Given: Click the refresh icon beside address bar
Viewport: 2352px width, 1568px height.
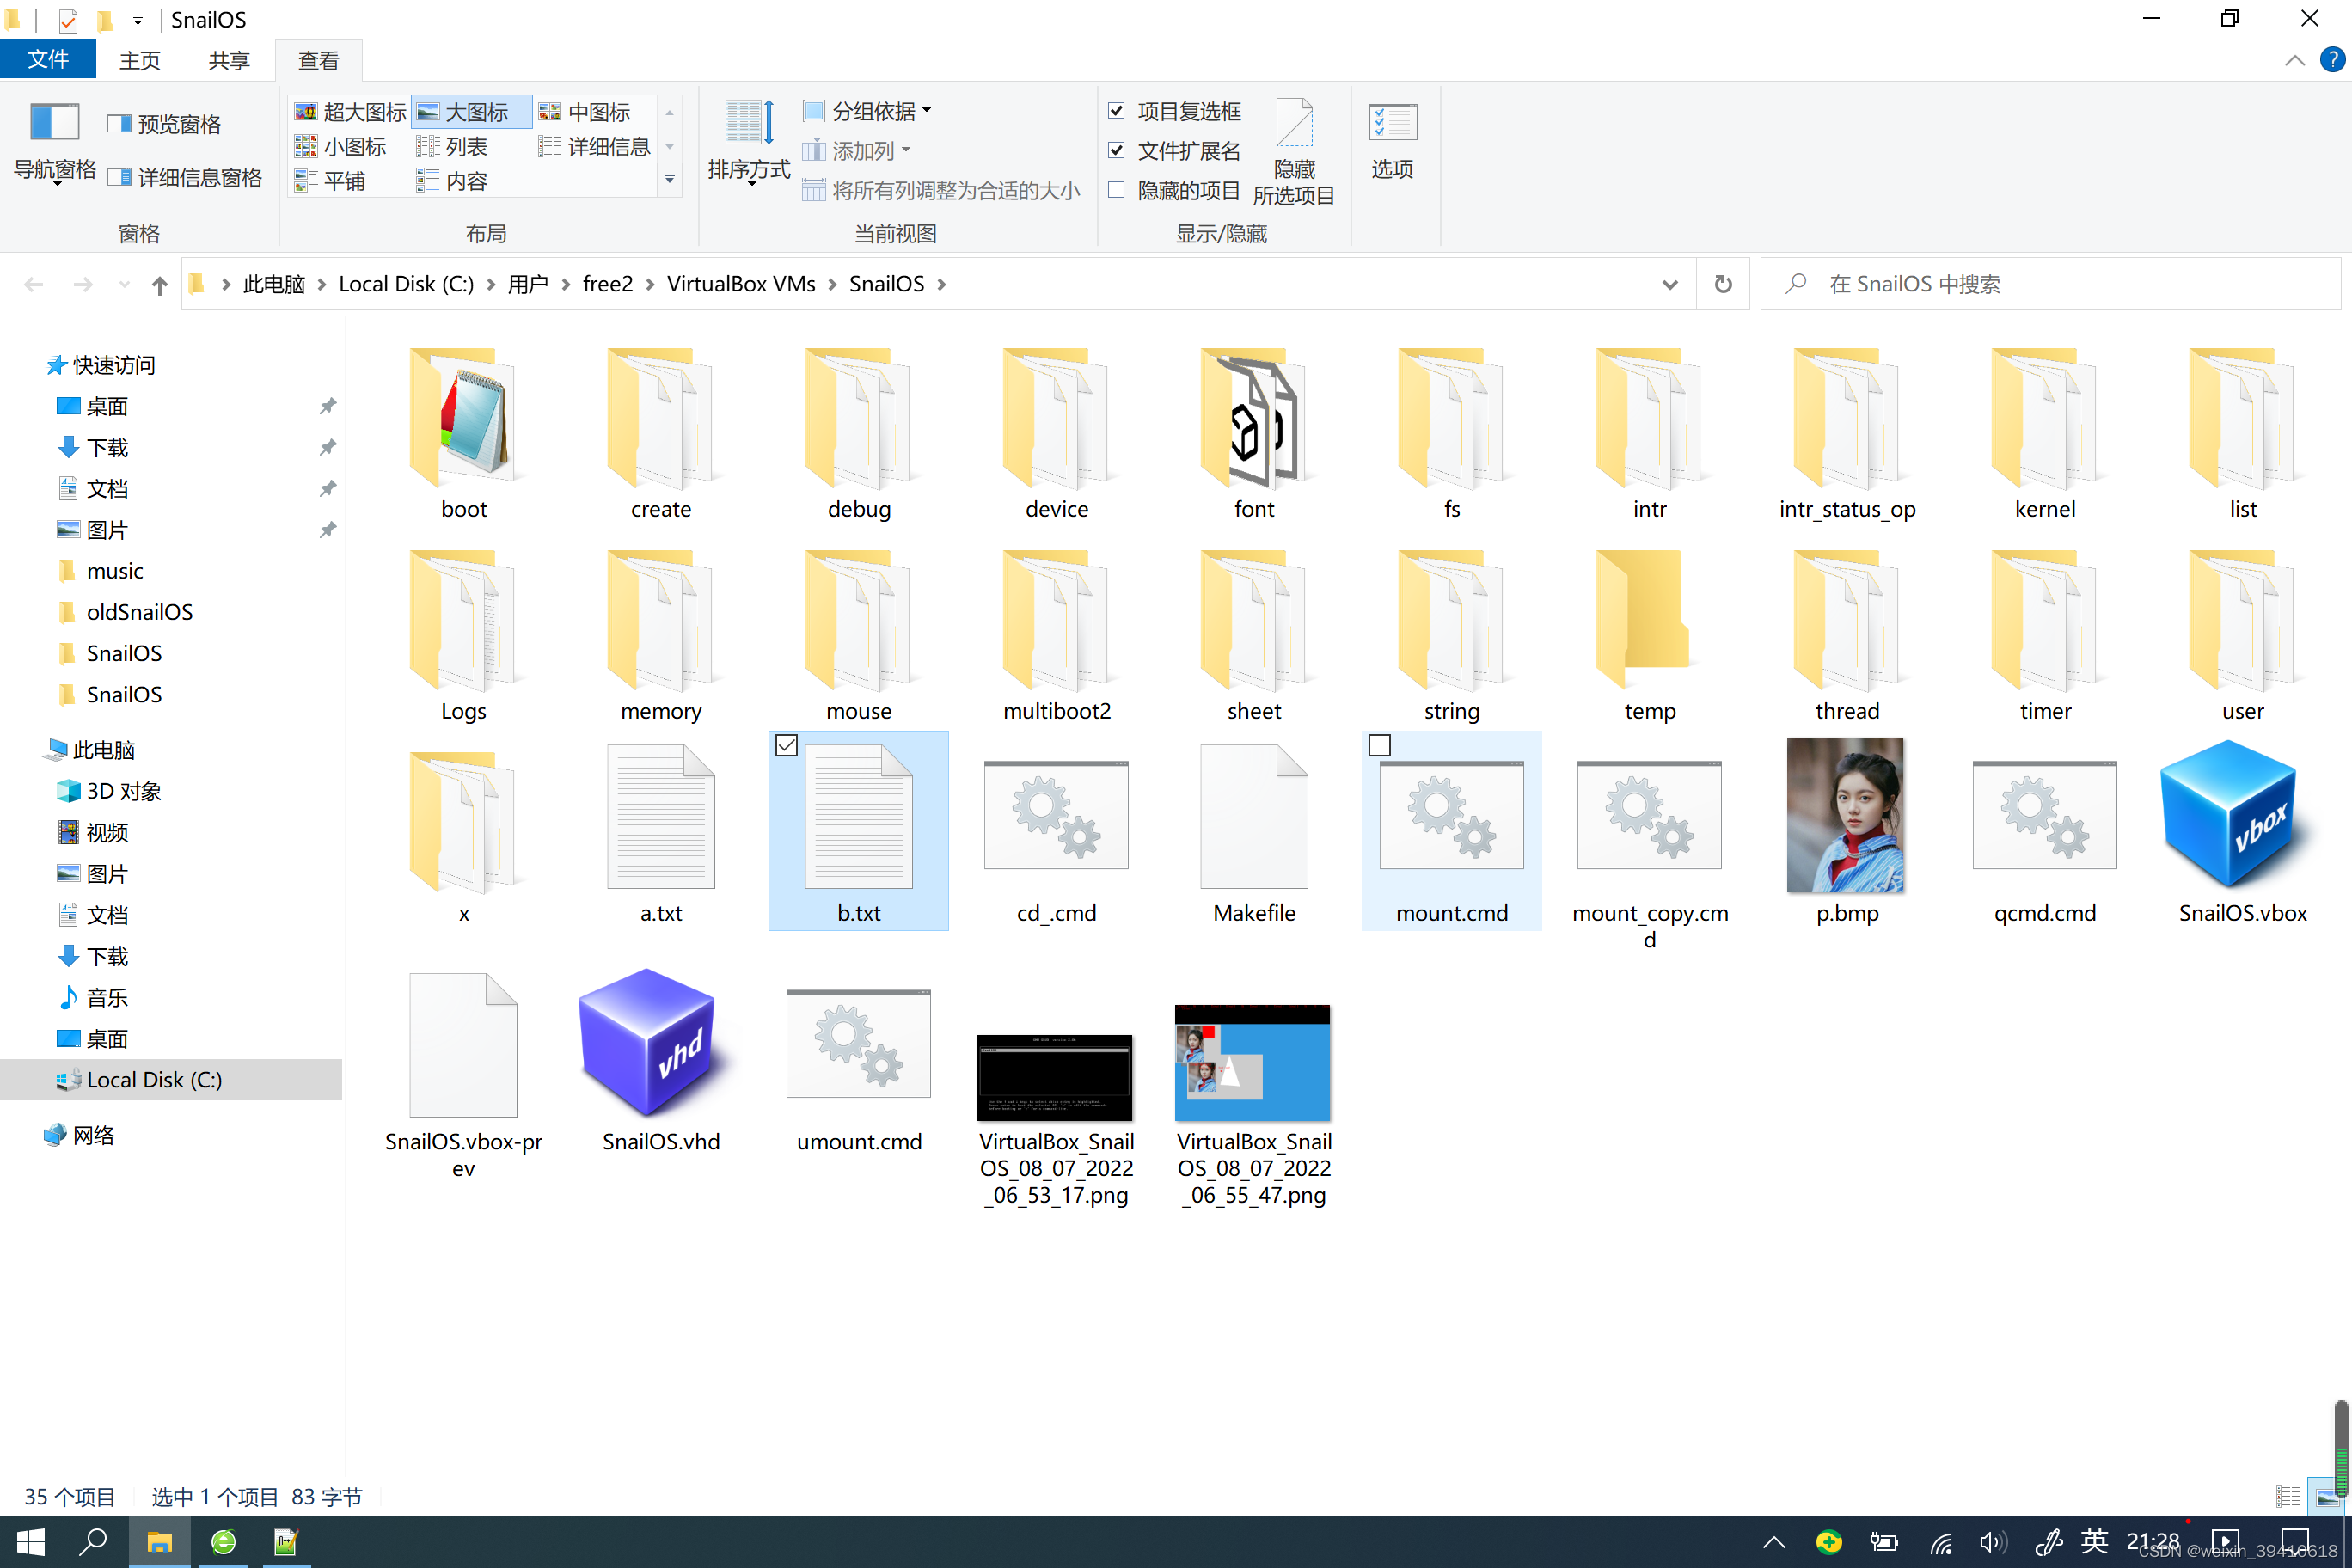Looking at the screenshot, I should click(x=1722, y=284).
